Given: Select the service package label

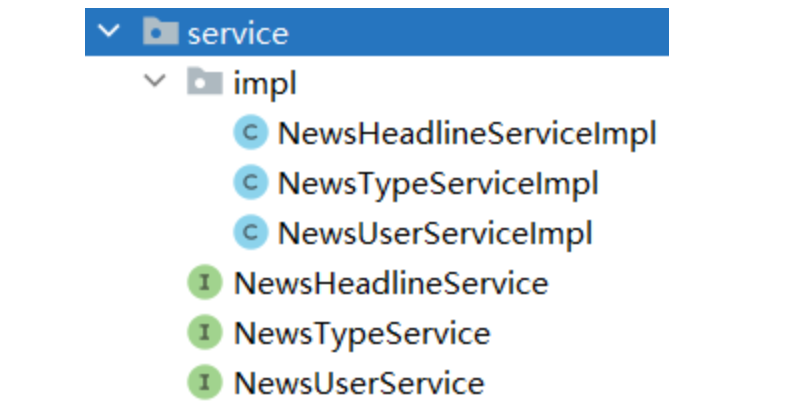Looking at the screenshot, I should [238, 34].
